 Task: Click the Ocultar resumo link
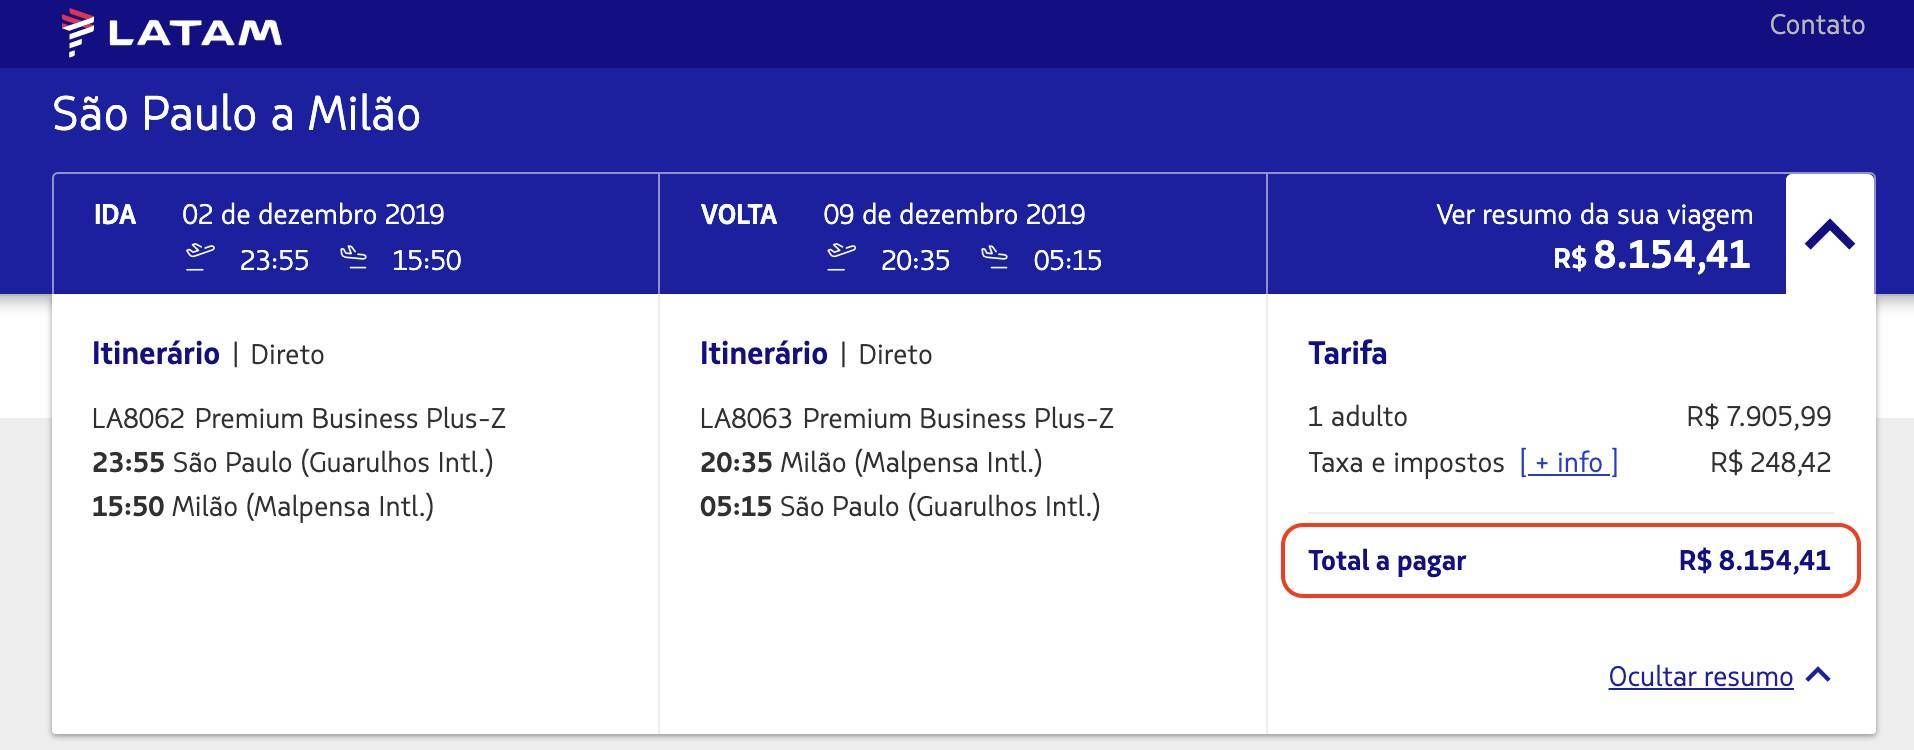1700,677
